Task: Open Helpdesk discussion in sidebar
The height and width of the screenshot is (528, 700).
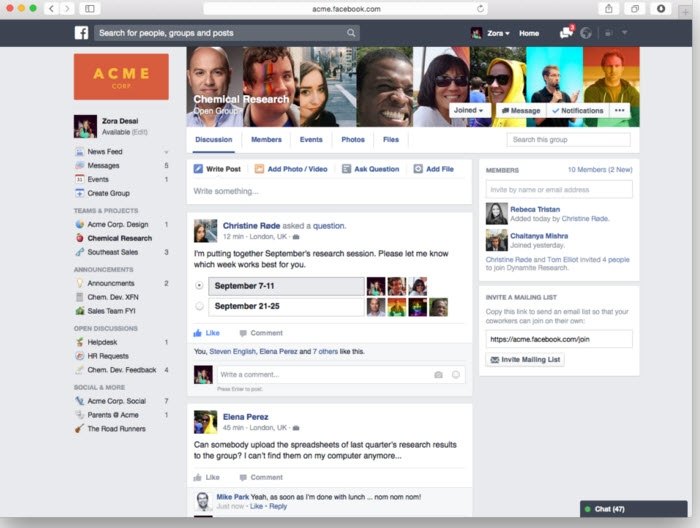Action: point(102,342)
